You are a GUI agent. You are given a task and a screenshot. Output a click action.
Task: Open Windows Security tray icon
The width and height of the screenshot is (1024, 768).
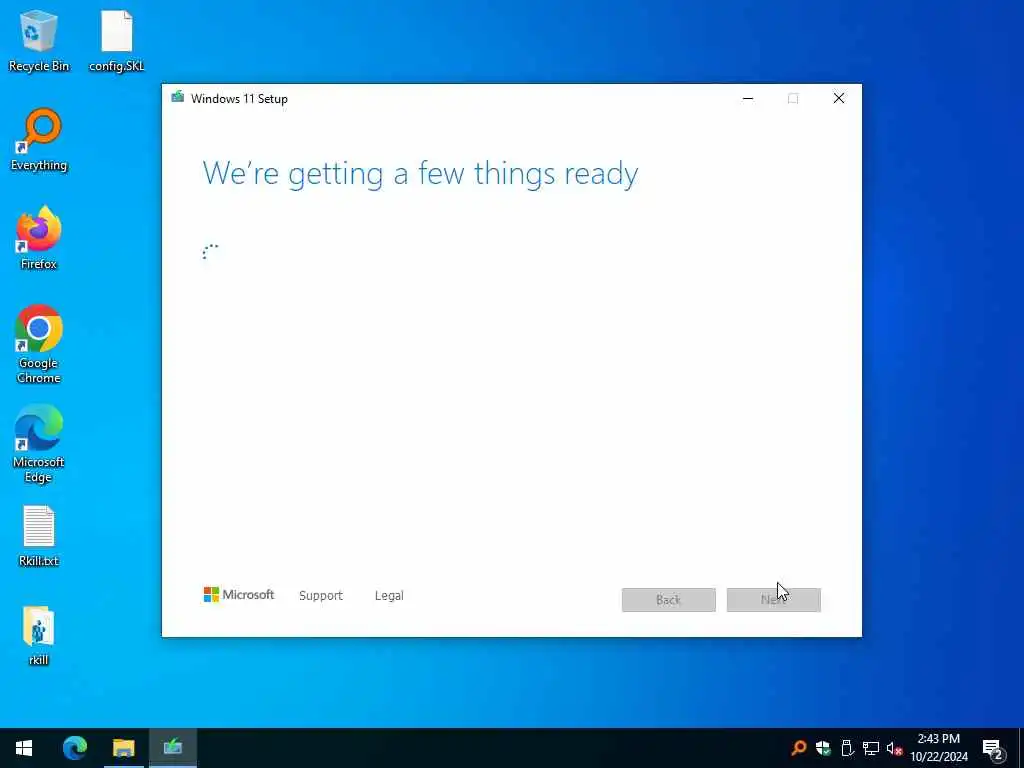tap(823, 748)
